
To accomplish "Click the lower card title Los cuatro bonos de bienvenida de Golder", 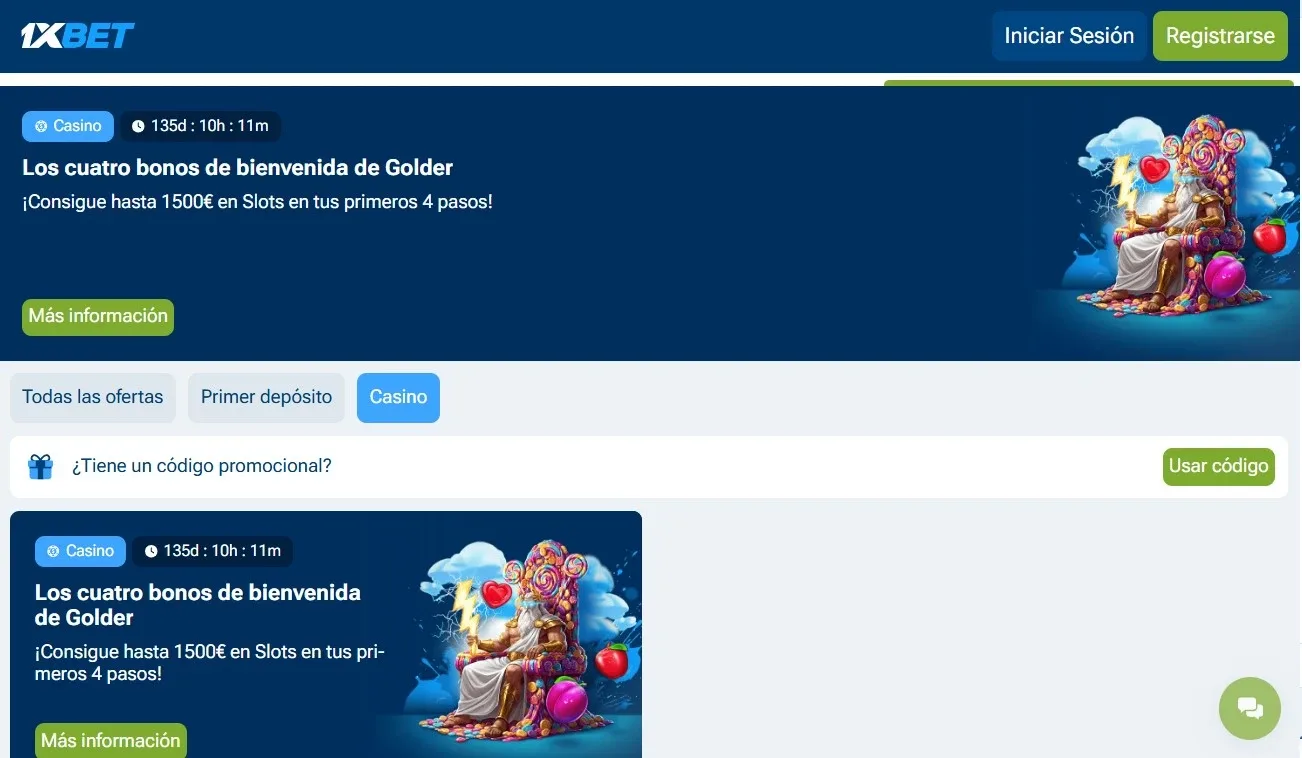I will (198, 605).
